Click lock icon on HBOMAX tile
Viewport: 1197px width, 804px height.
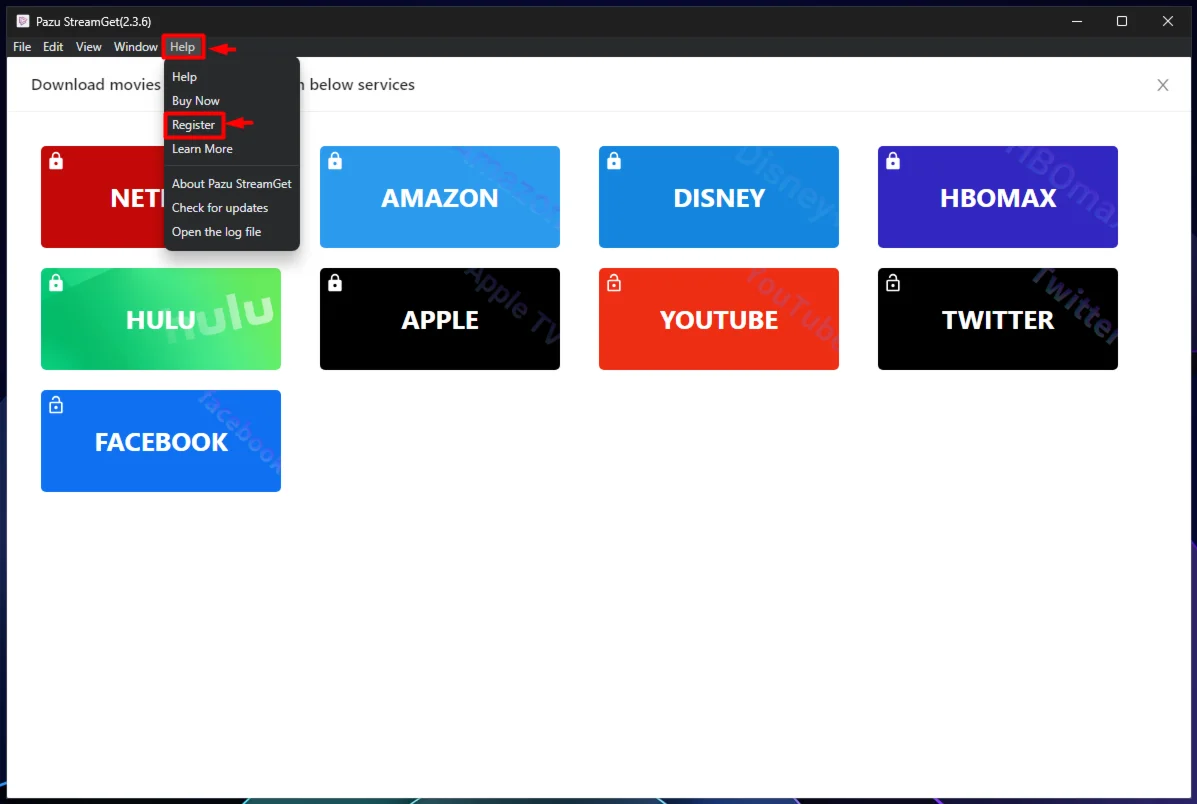(x=893, y=161)
